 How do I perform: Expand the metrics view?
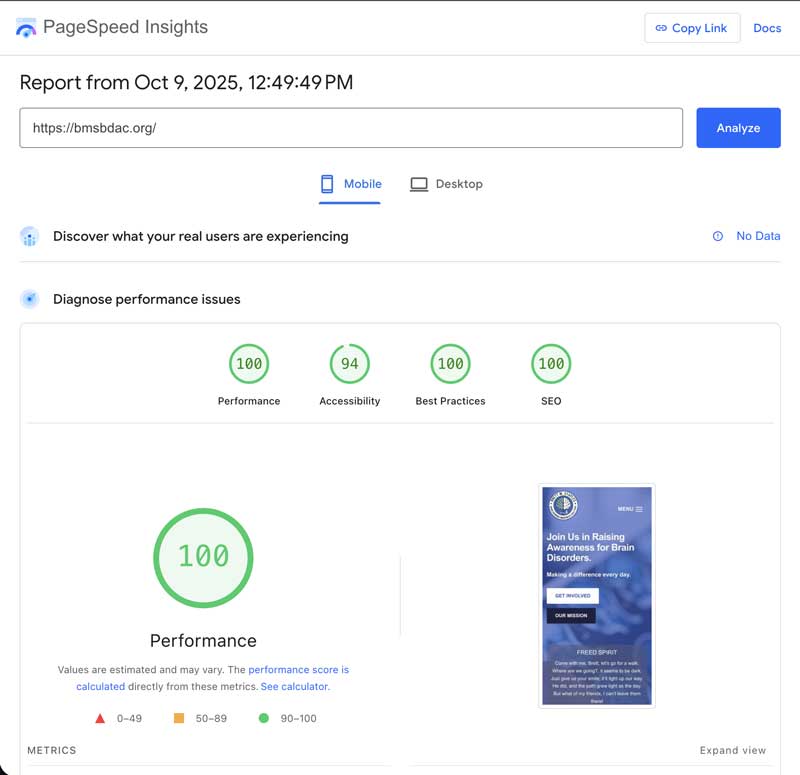732,750
